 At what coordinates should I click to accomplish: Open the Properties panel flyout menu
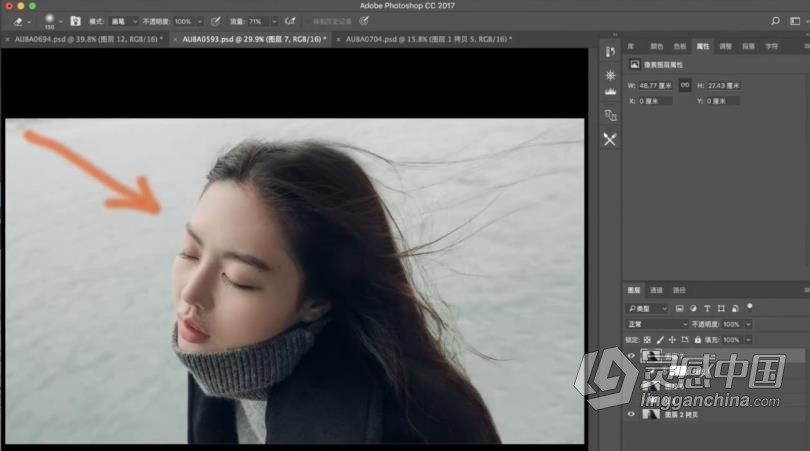point(806,46)
